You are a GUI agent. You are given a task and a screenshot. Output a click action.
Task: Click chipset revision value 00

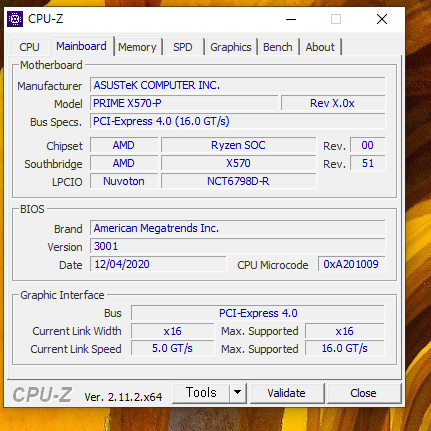pos(367,145)
